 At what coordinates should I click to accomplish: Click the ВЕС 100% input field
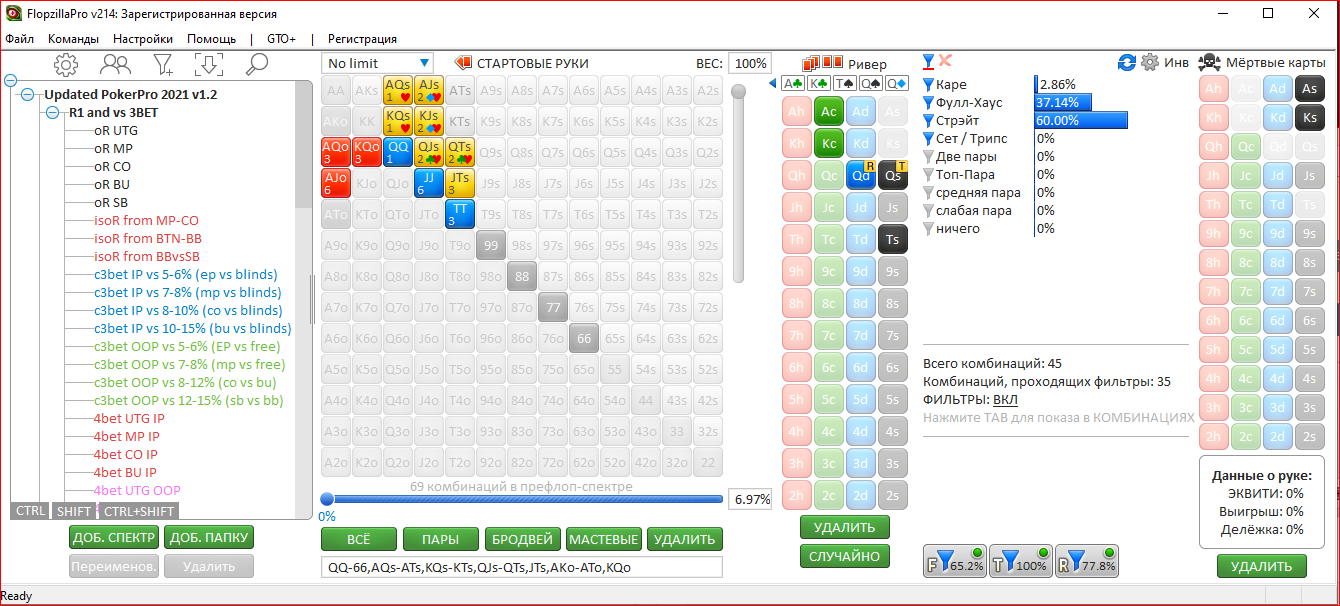(x=749, y=63)
